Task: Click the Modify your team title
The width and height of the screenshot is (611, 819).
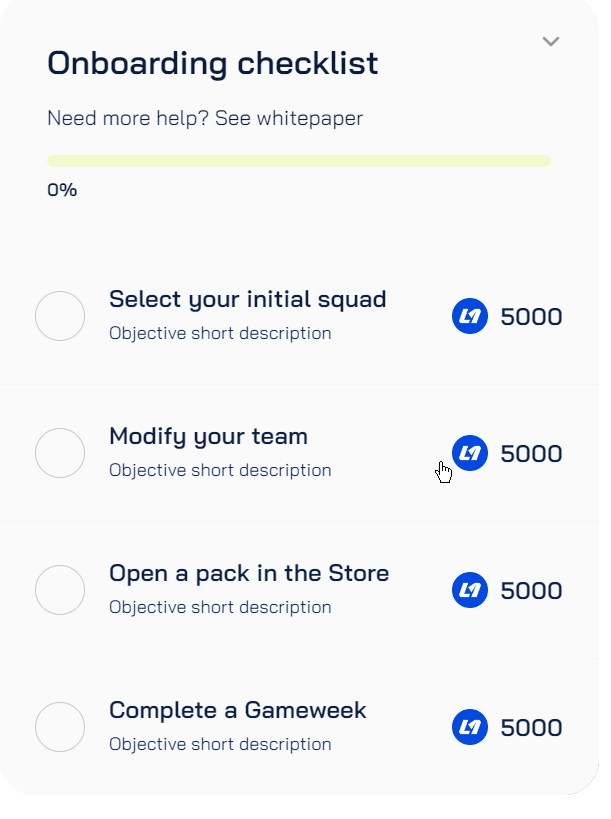Action: click(208, 436)
